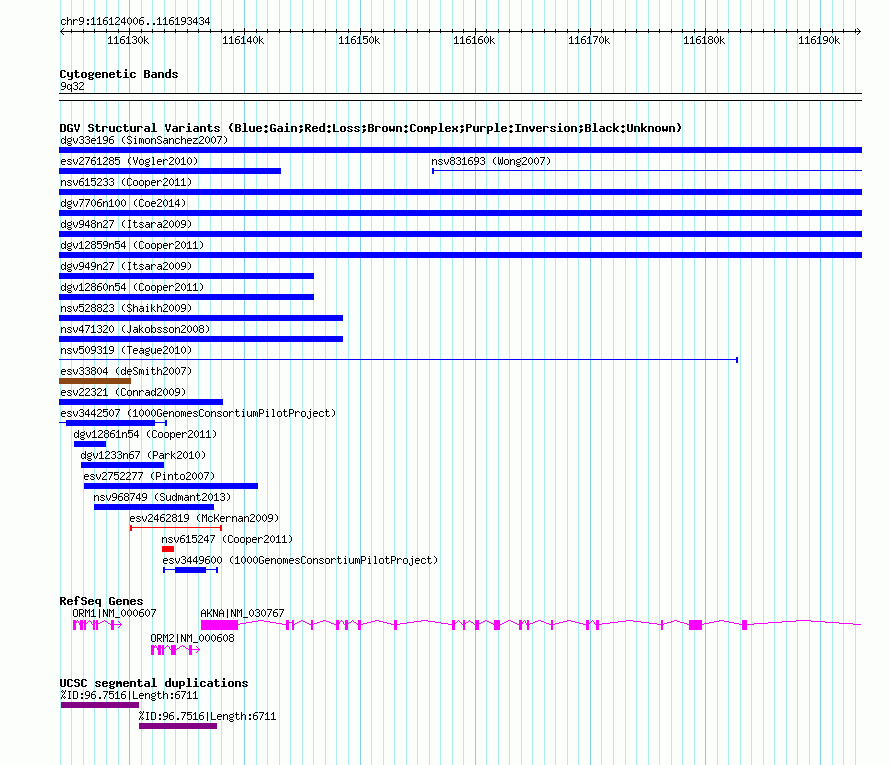Click the red esv2462819 (McKernan2009) line
The height and width of the screenshot is (765, 890).
(175, 528)
